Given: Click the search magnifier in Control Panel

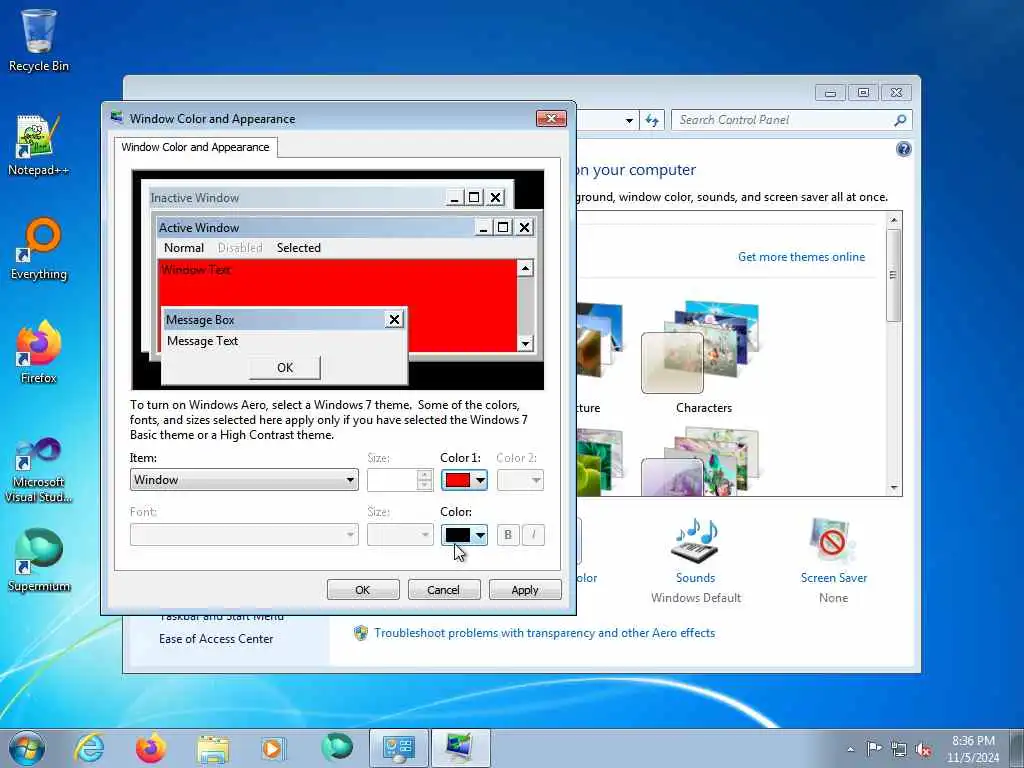Looking at the screenshot, I should point(900,120).
